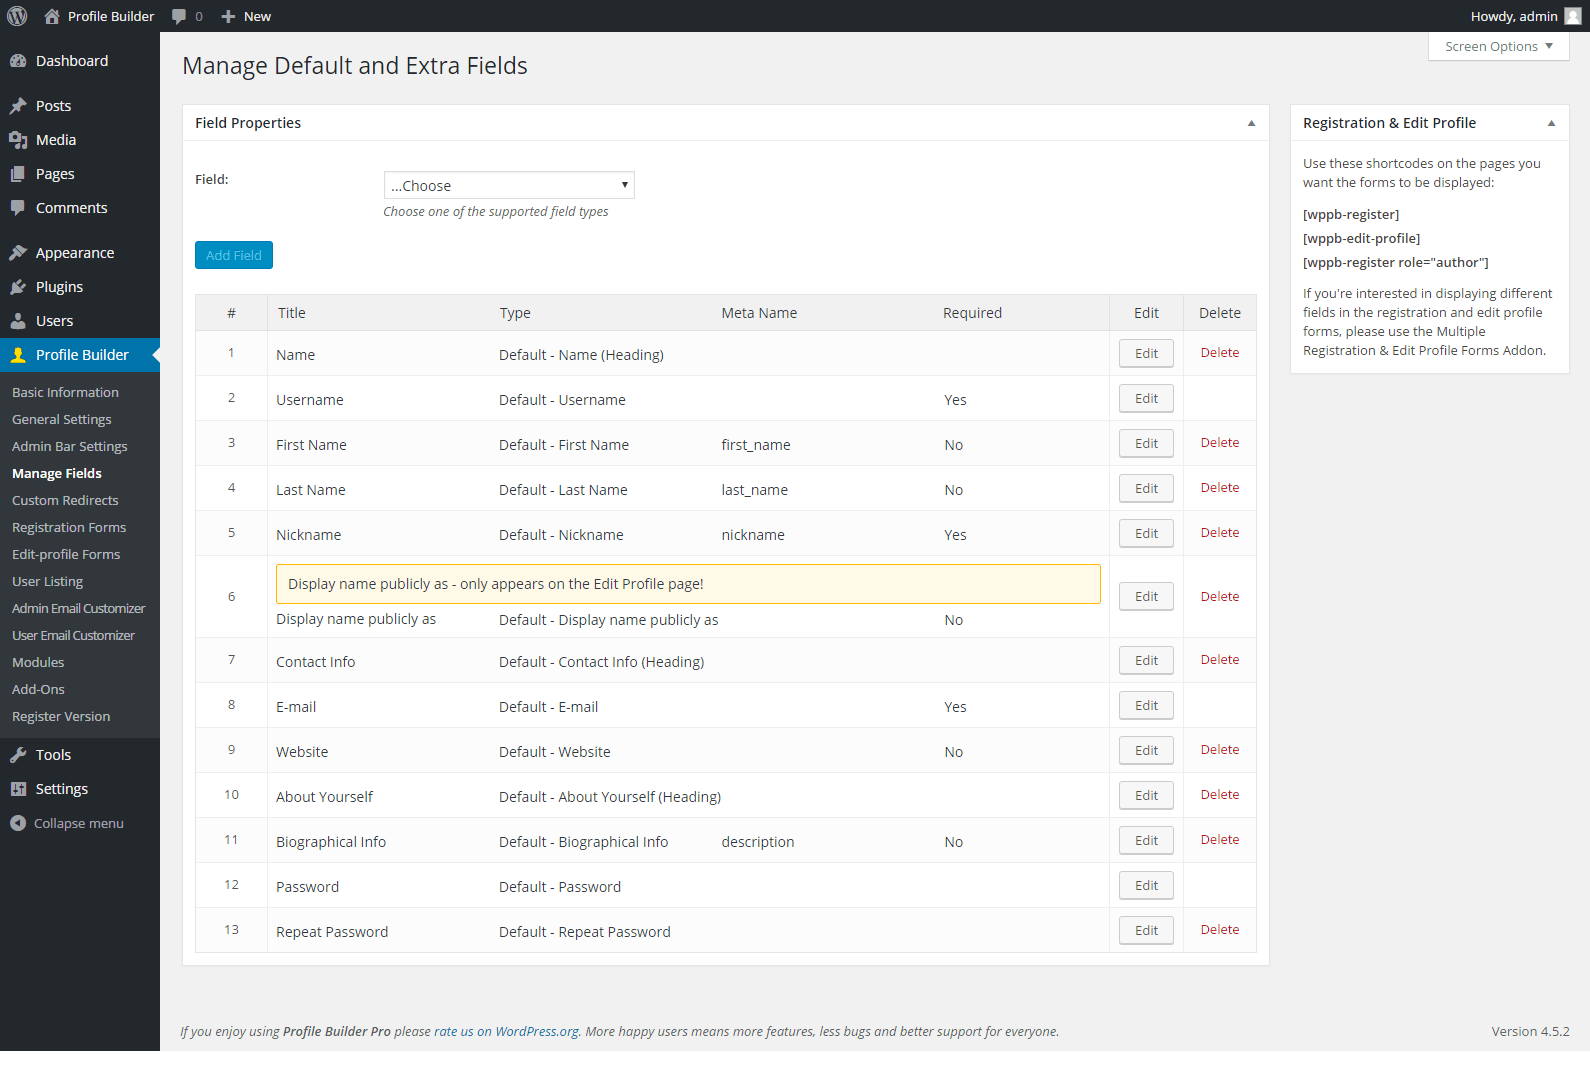Follow rate us on WordPress.org link
This screenshot has width=1590, height=1086.
pos(506,1031)
